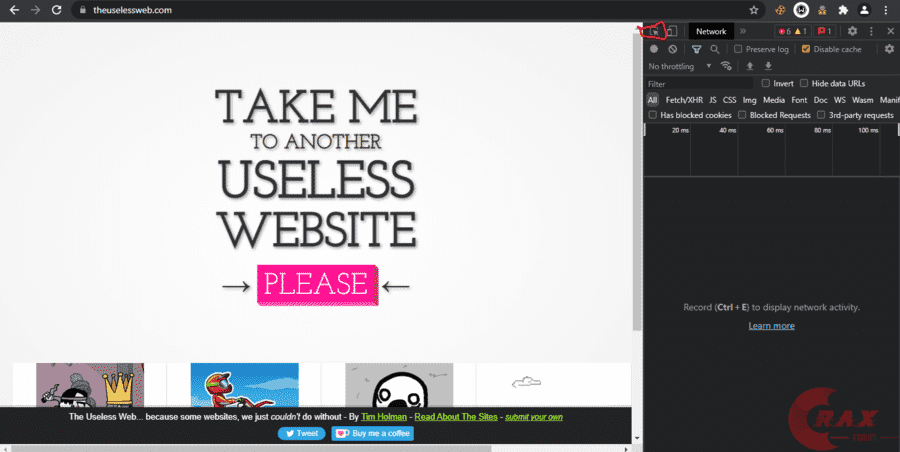Open the circular W extension icon

click(x=801, y=10)
